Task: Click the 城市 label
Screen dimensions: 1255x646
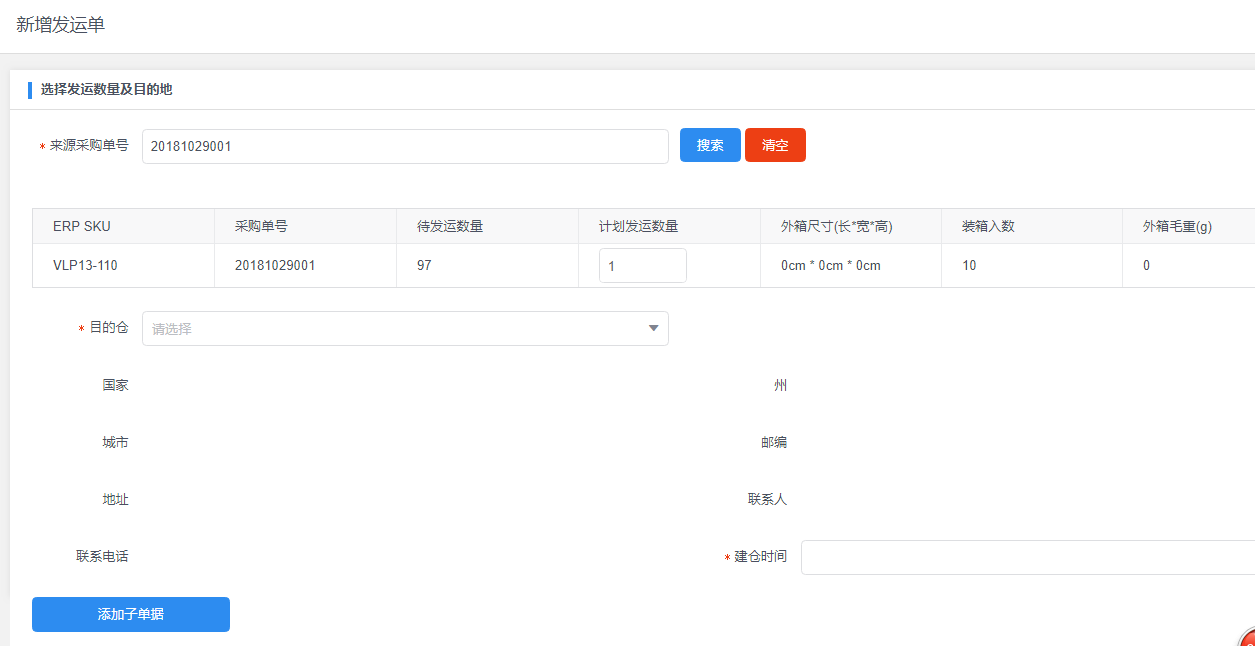Action: [115, 442]
